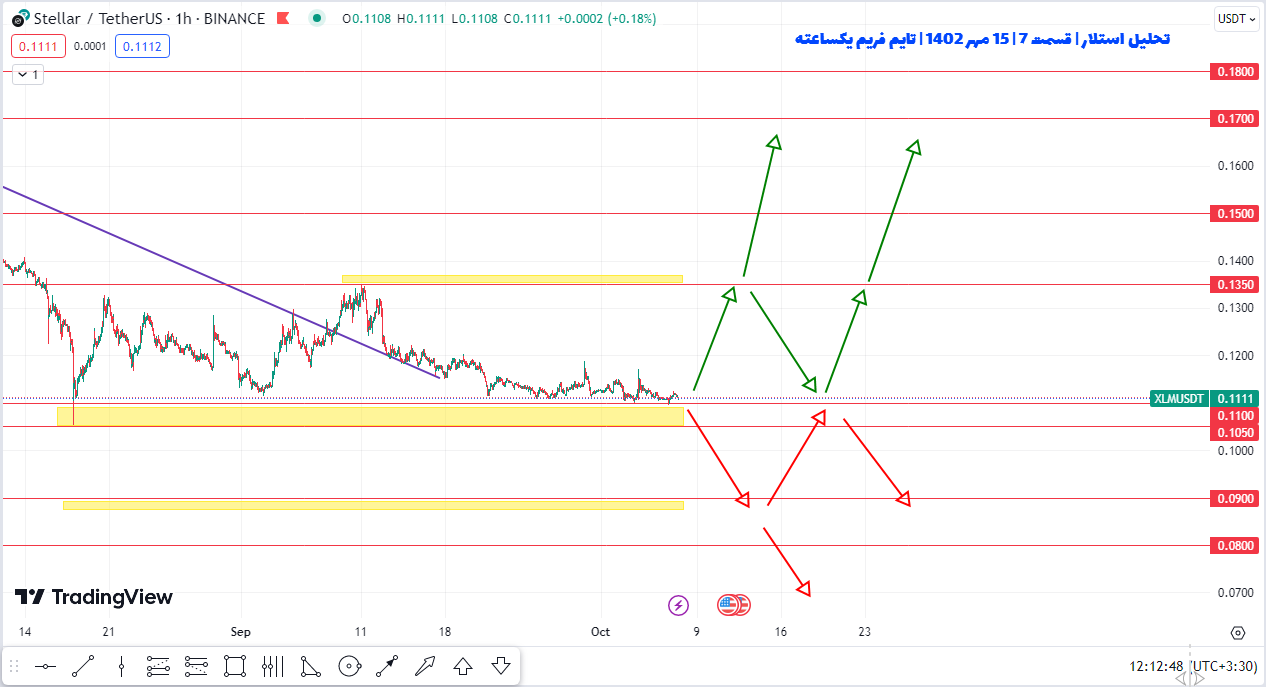Click the green market status dot

click(x=317, y=19)
